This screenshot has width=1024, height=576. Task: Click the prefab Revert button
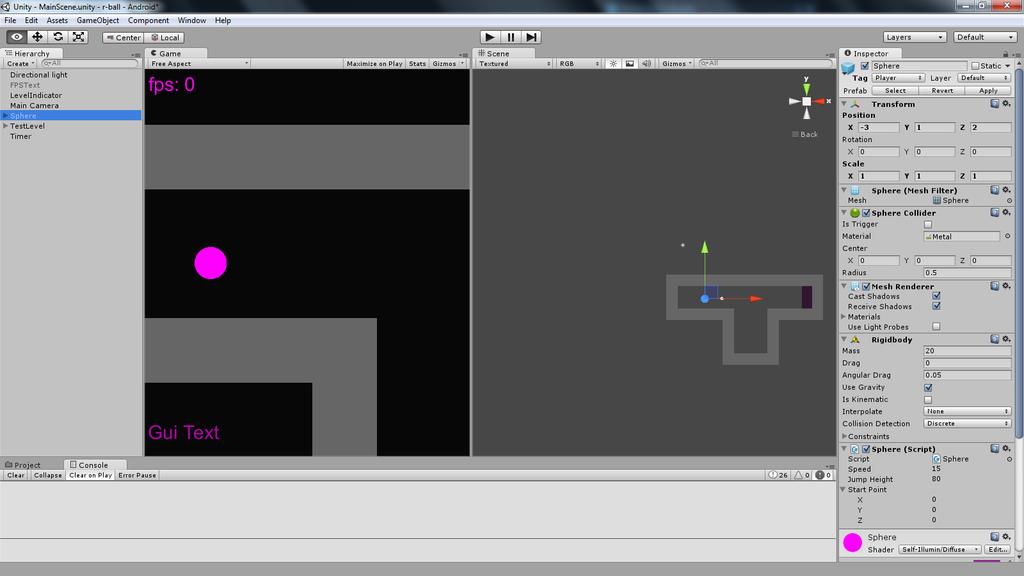pyautogui.click(x=942, y=91)
